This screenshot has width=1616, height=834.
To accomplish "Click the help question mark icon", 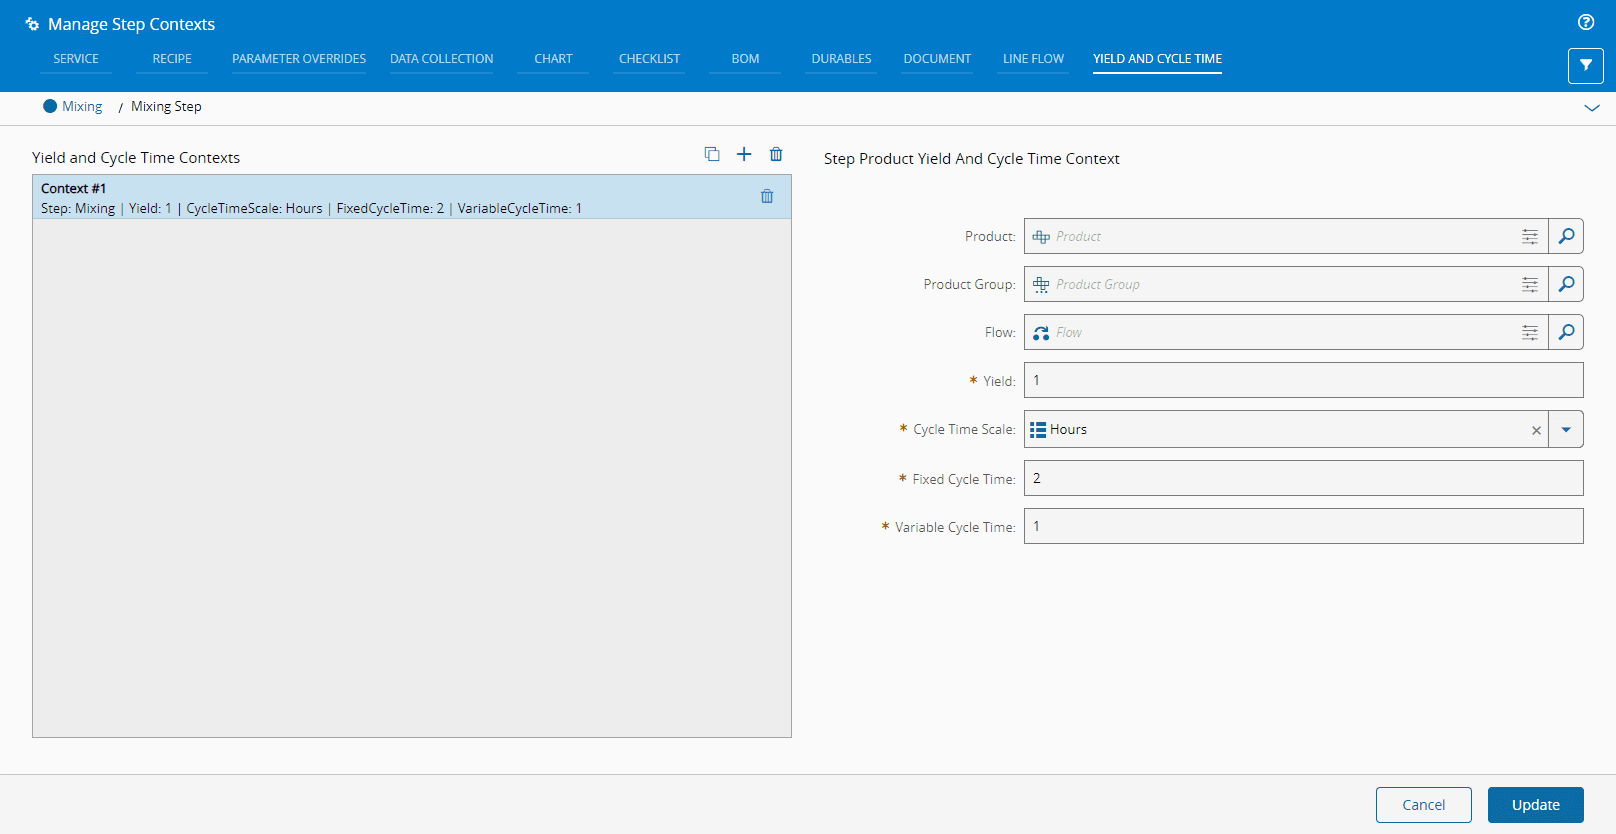I will coord(1586,22).
